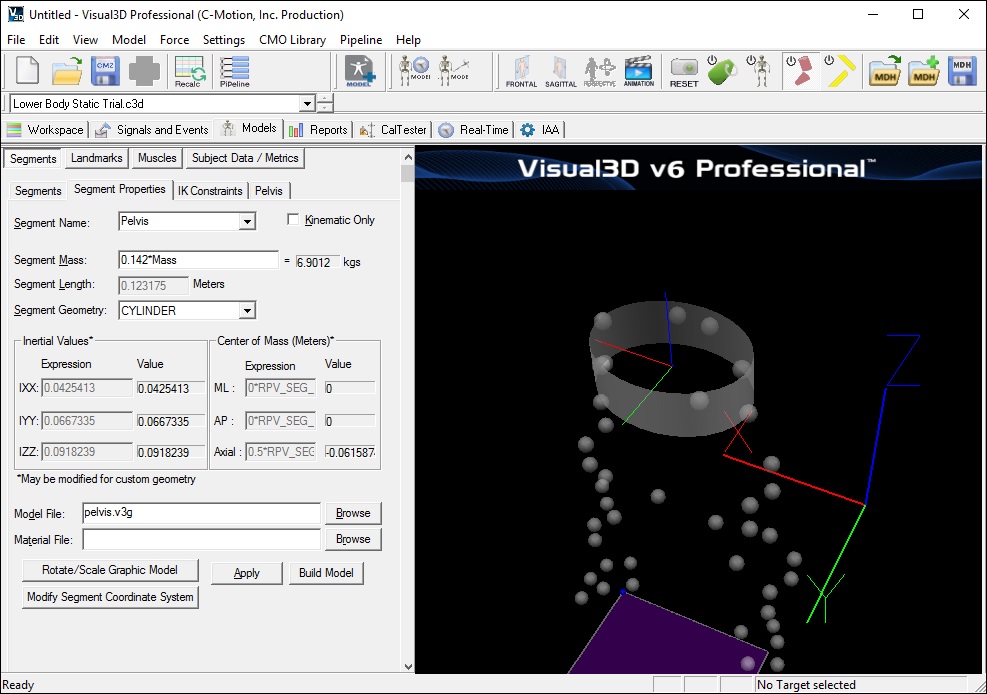Click file selector up-down spinner
The width and height of the screenshot is (987, 694).
coord(324,103)
